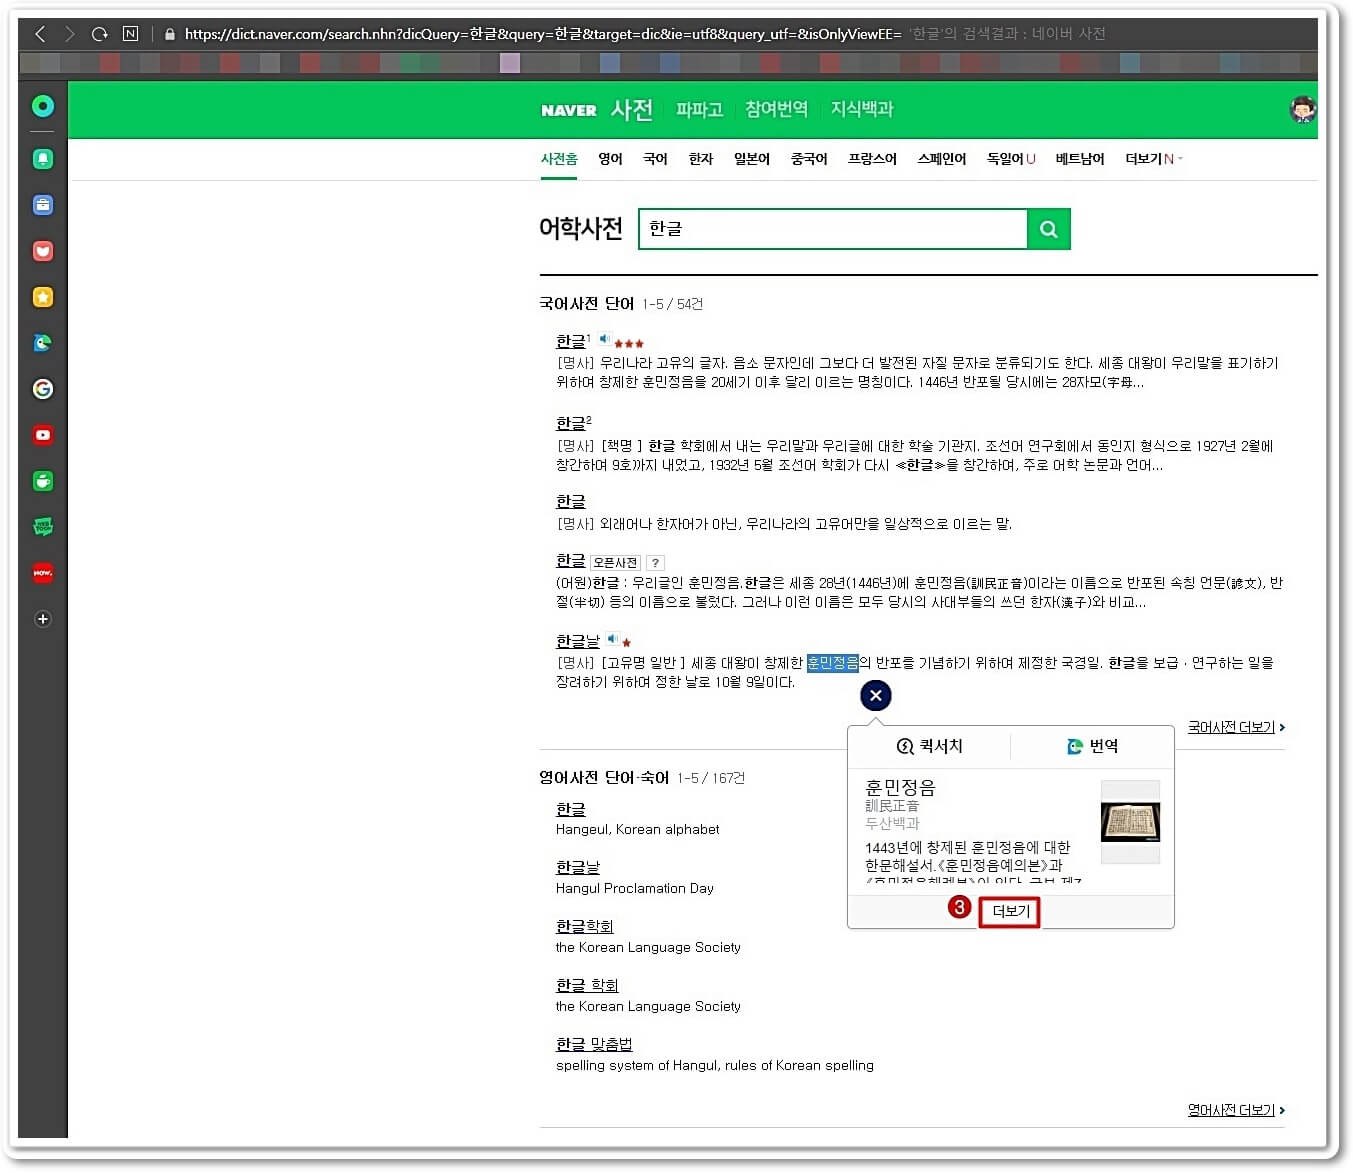Play pronunciation for the 한글날 Korean entry
Image resolution: width=1353 pixels, height=1173 pixels.
coord(612,639)
